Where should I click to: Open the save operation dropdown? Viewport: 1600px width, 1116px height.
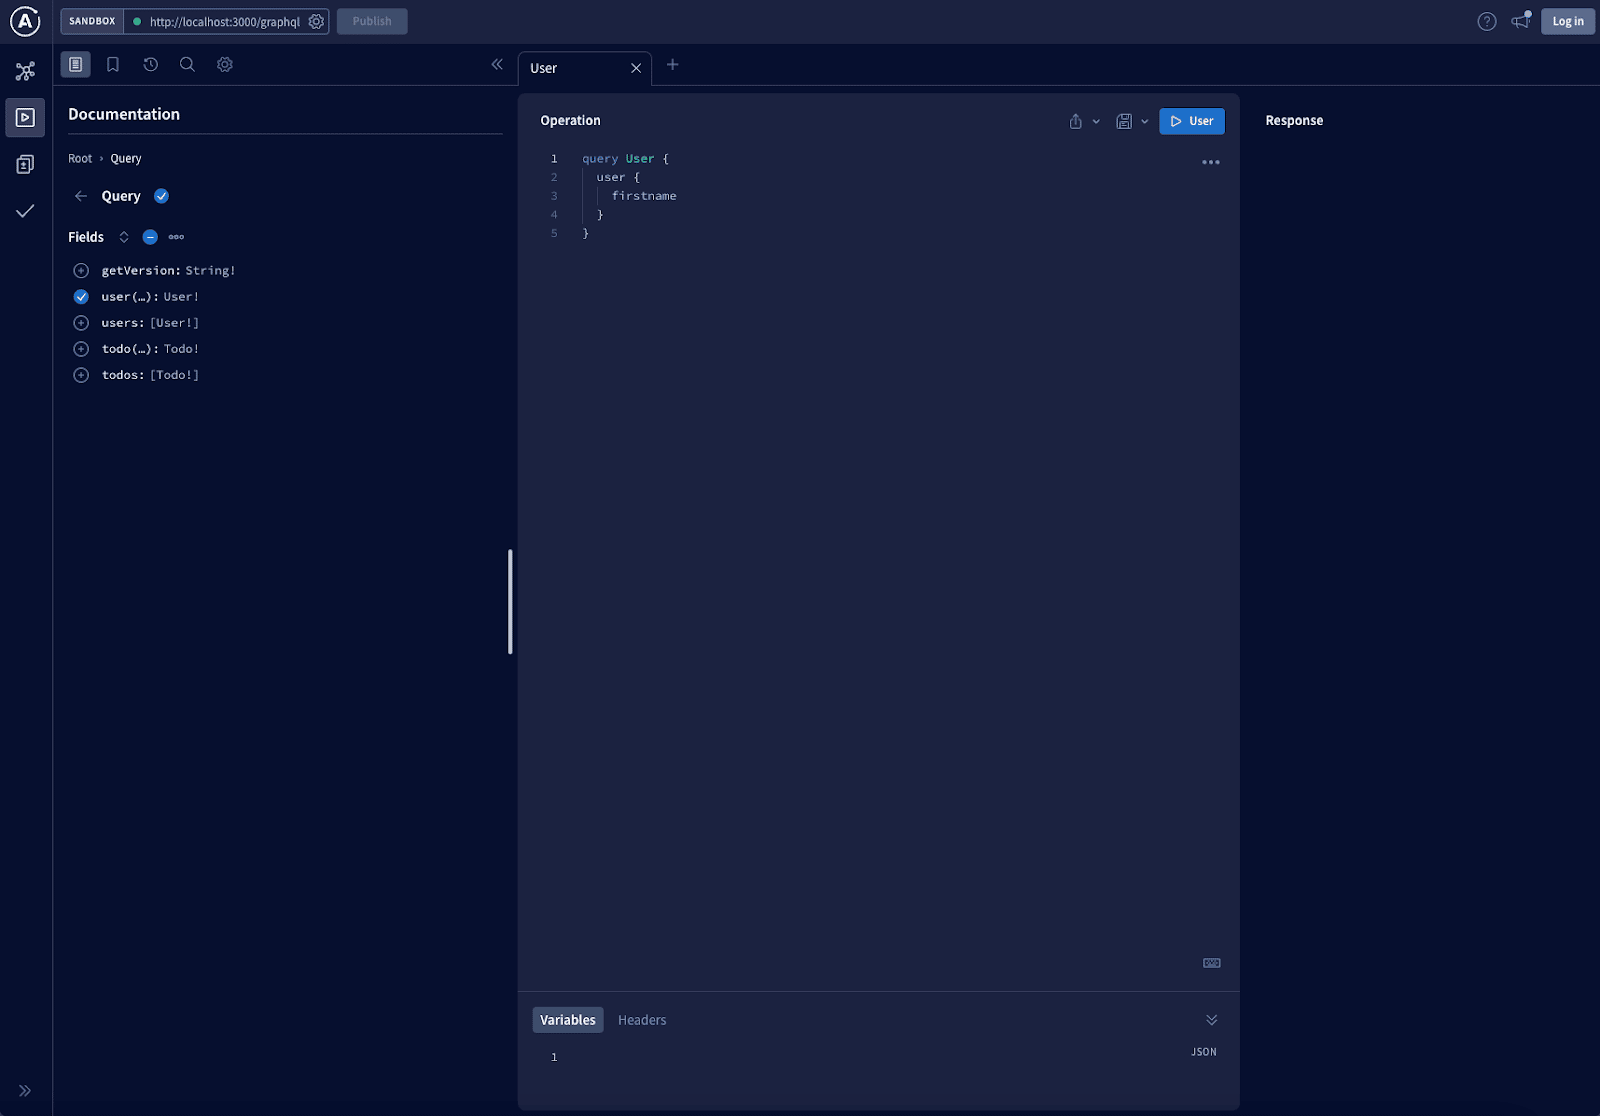point(1145,120)
